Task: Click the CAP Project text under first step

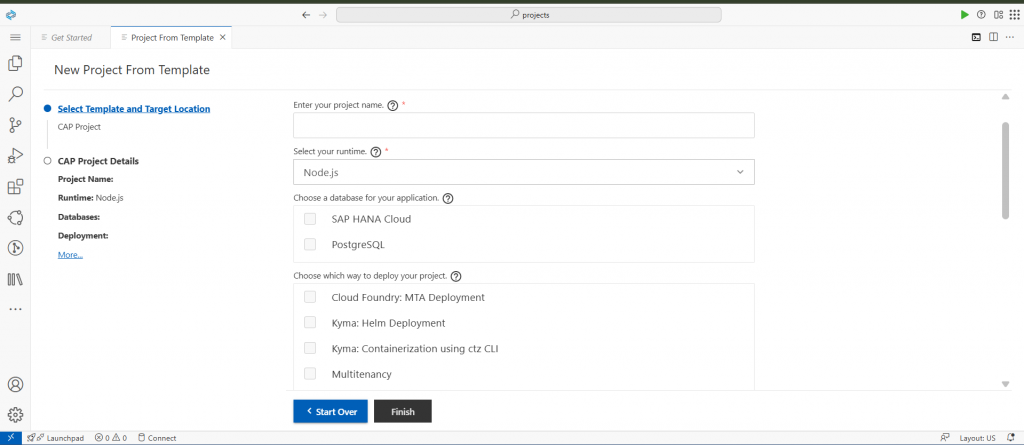Action: tap(79, 127)
